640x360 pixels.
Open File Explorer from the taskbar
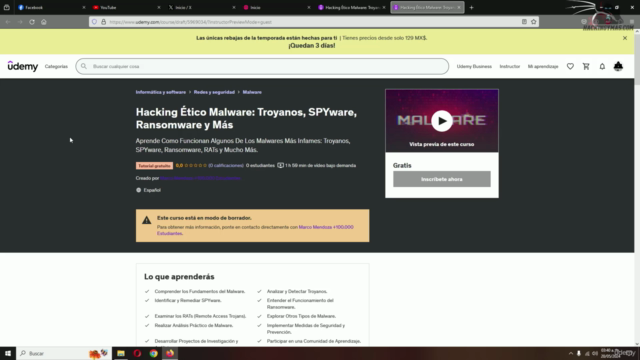coord(121,353)
